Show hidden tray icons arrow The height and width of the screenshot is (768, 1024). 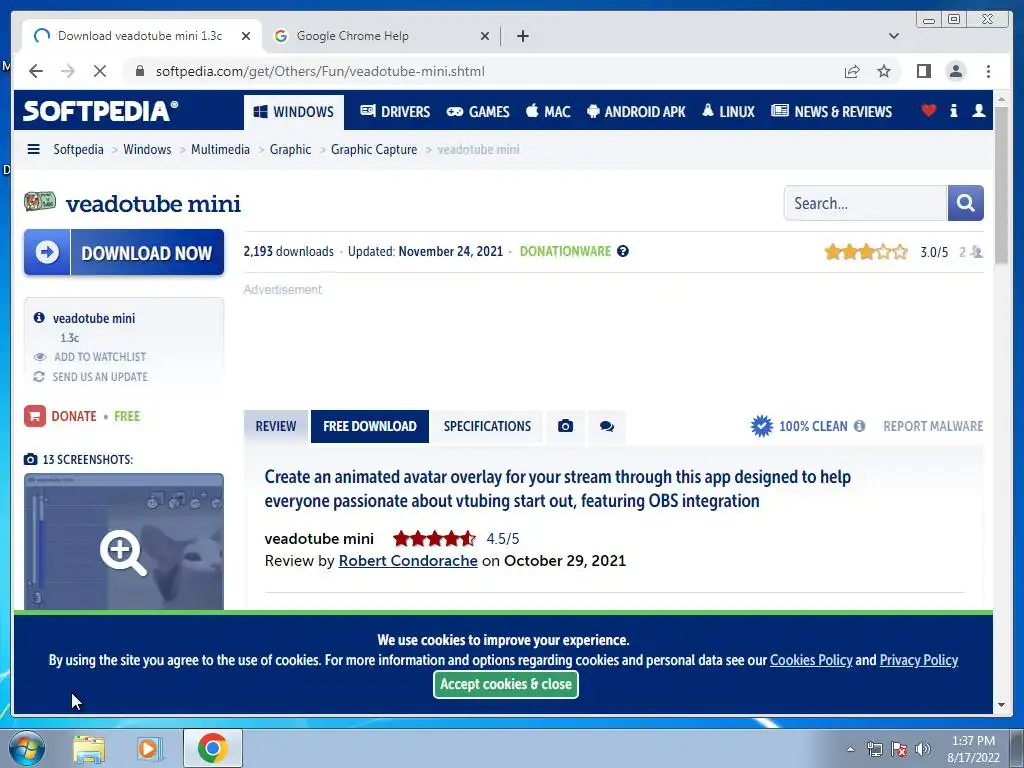point(850,749)
